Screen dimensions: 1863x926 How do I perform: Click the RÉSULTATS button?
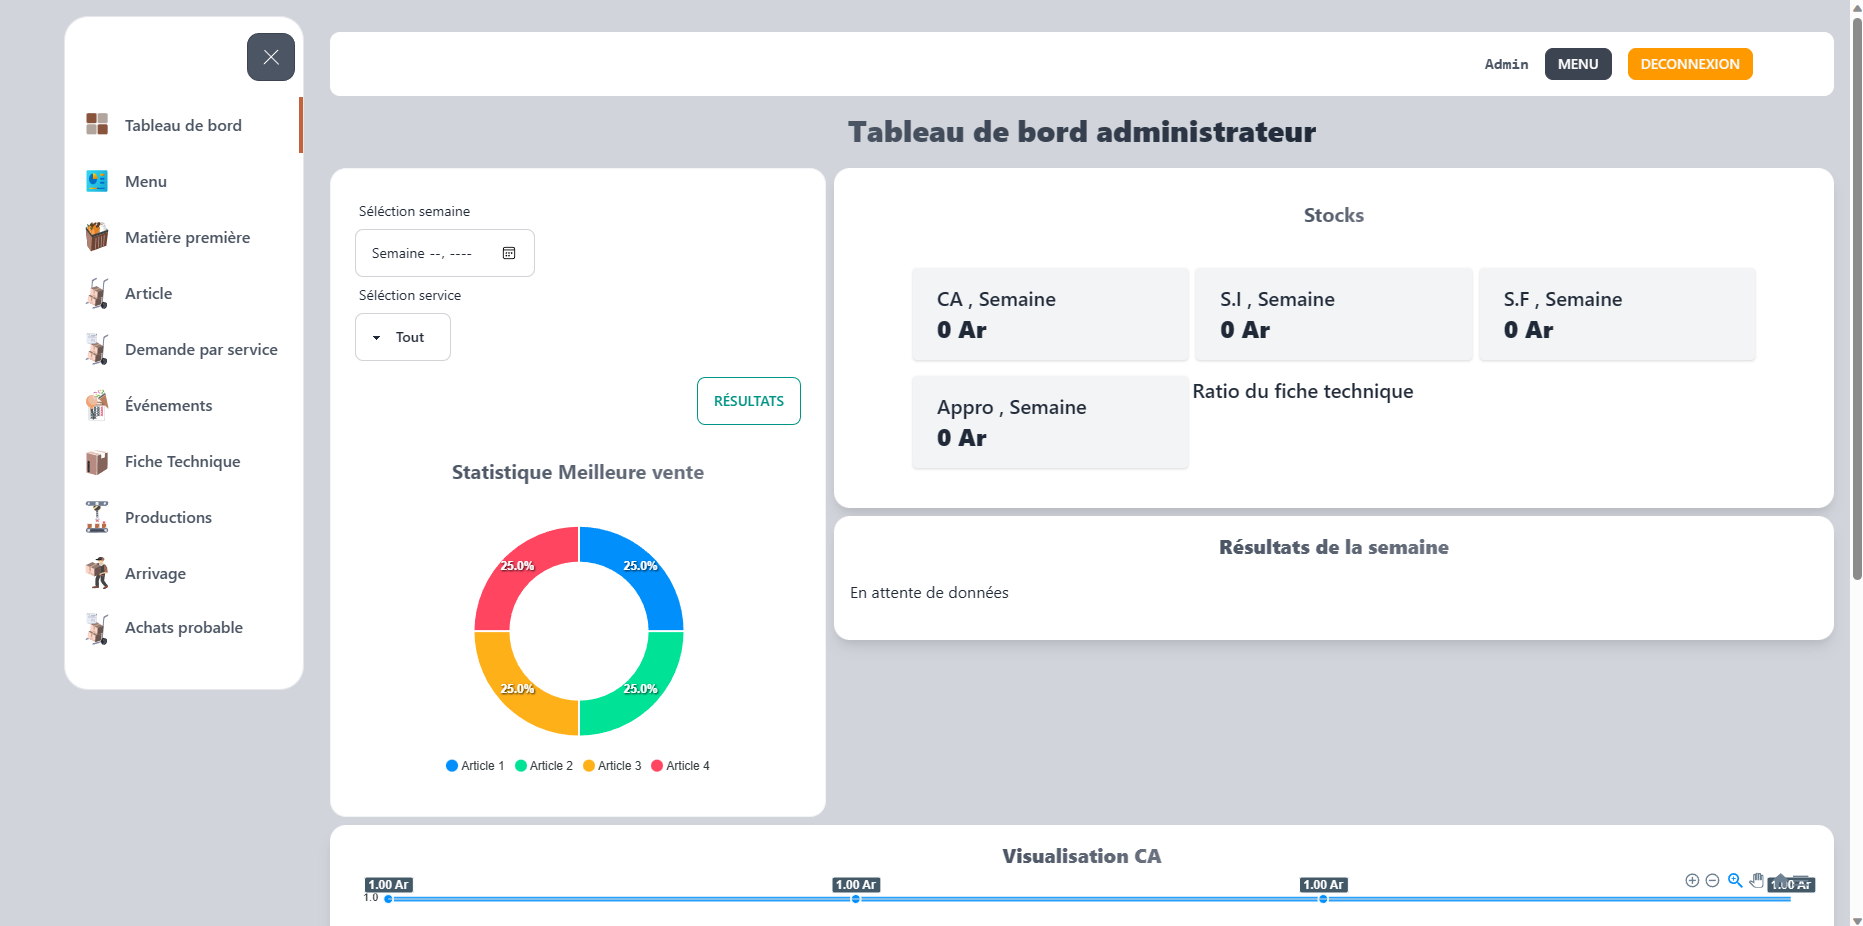749,401
